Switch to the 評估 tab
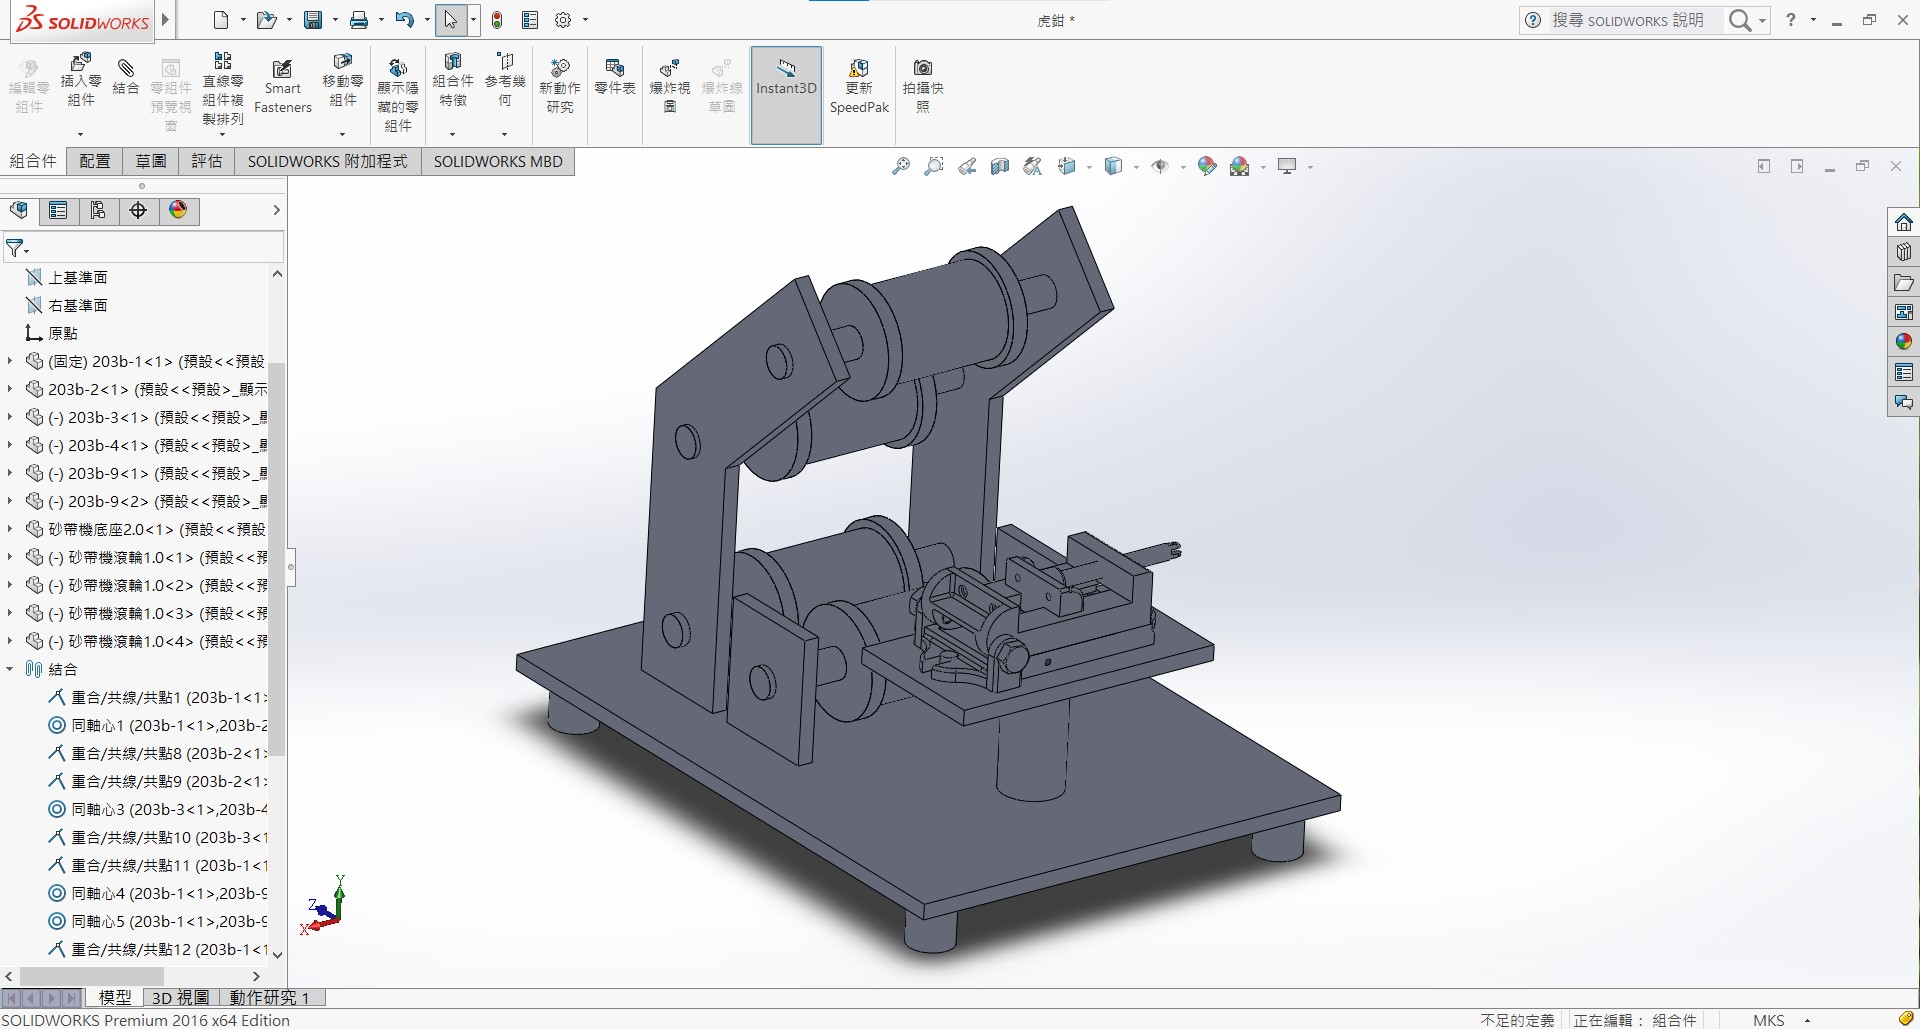 206,161
